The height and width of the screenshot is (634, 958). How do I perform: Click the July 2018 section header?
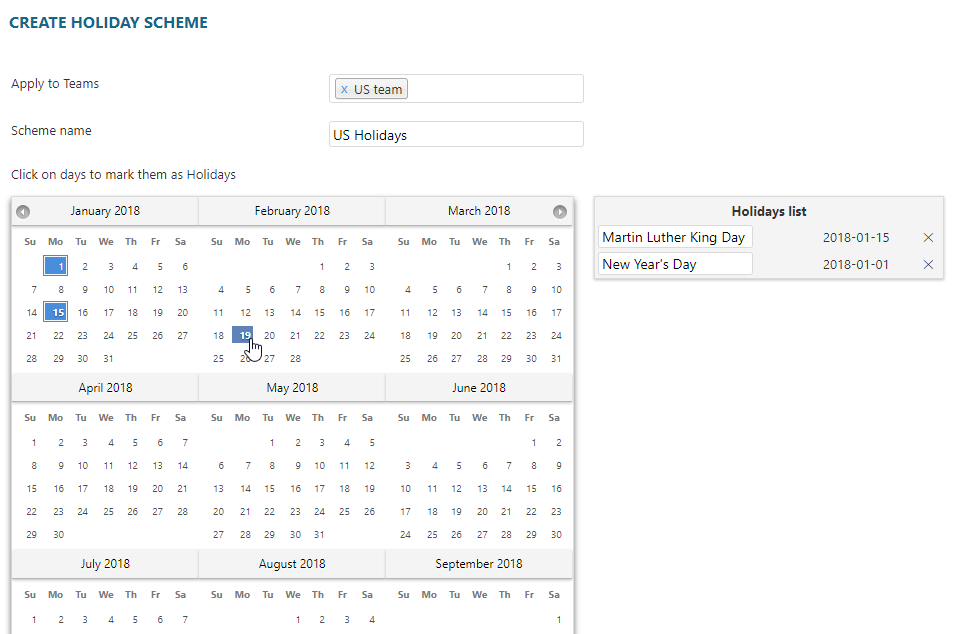tap(105, 563)
